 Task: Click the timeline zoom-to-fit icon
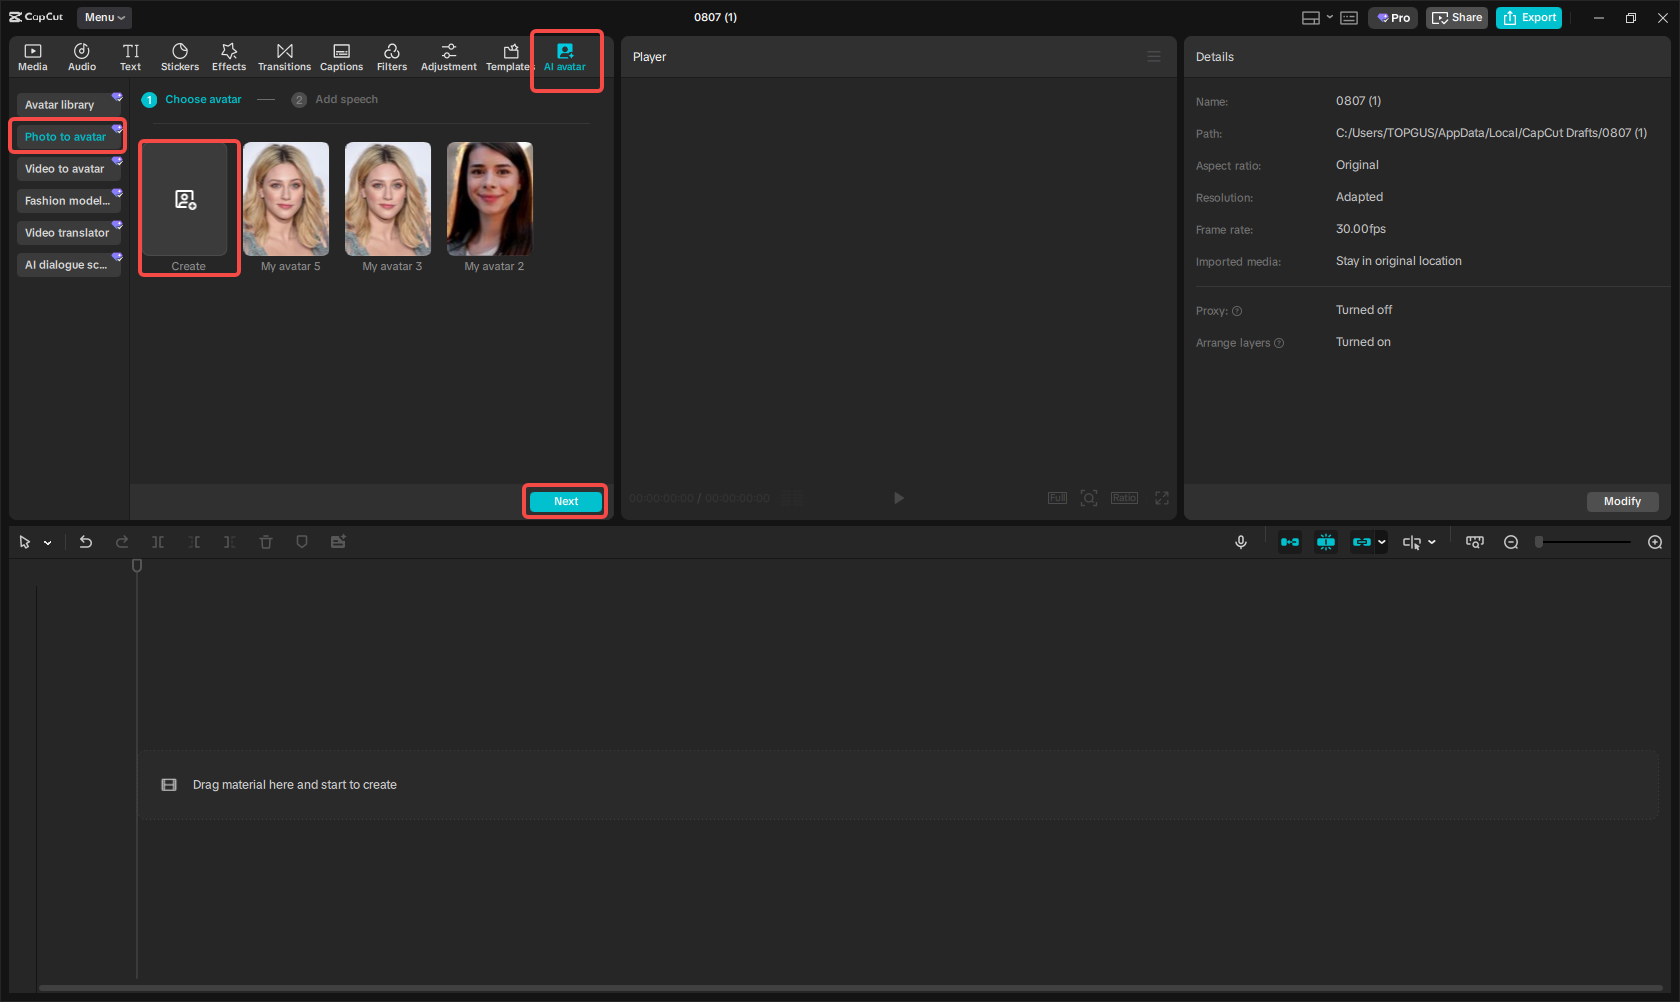[x=1475, y=542]
